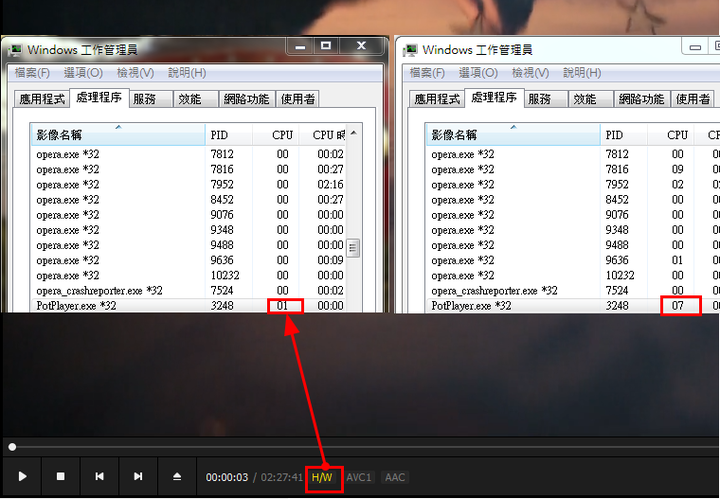This screenshot has height=499, width=720.
Task: Open 網路功能 tab in left Task Manager
Action: (x=247, y=99)
